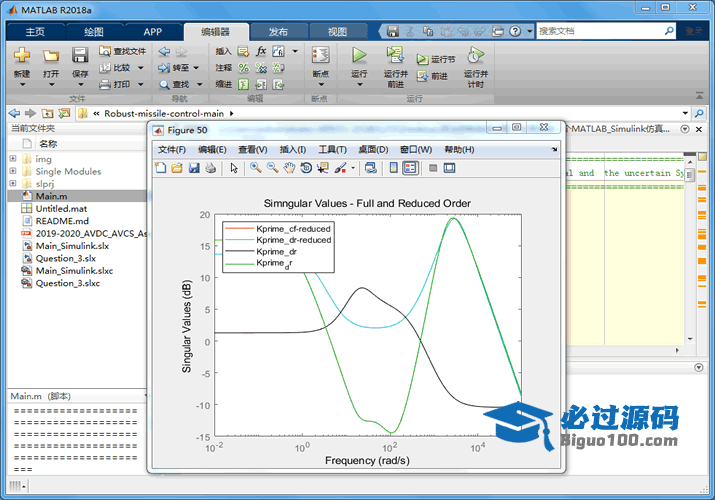Click Run and Time icon

tap(475, 55)
